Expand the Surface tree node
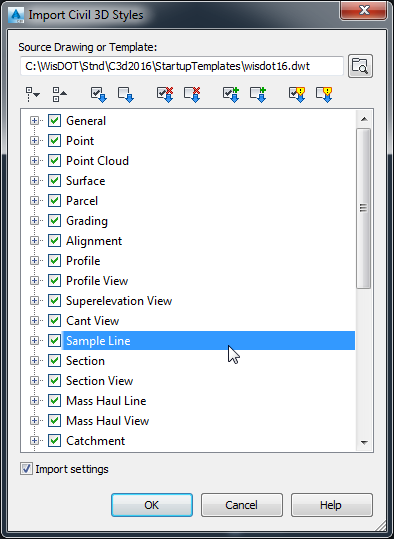394x539 pixels. coord(34,180)
